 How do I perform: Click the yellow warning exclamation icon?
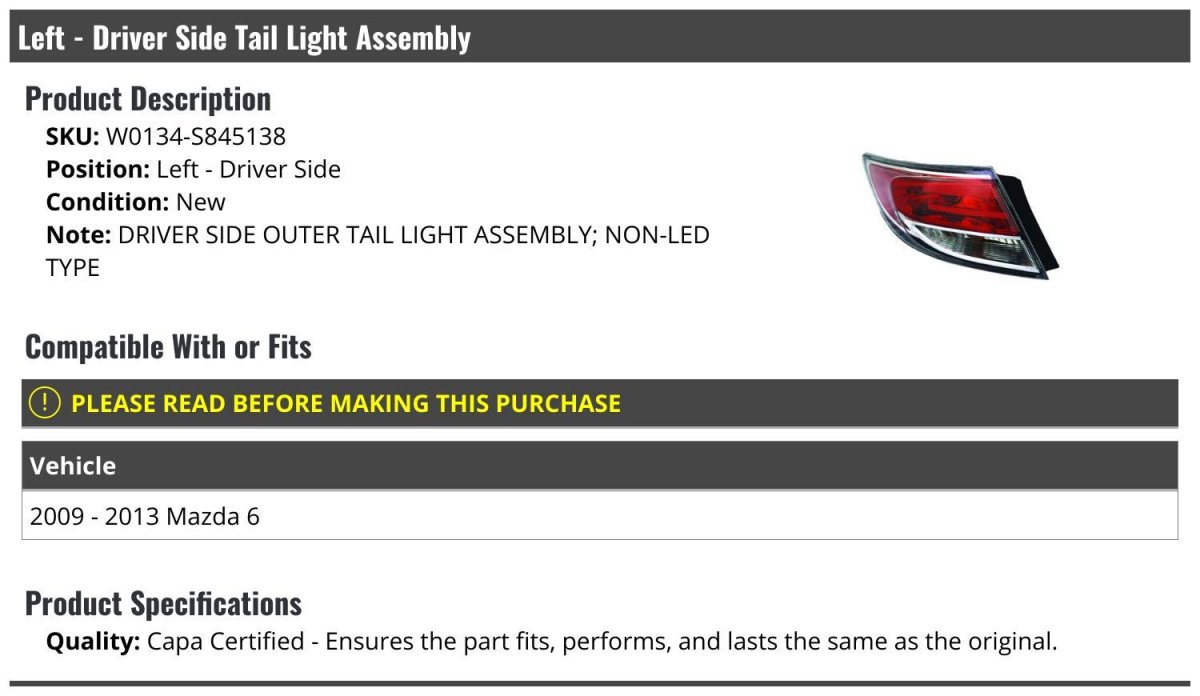click(x=44, y=403)
